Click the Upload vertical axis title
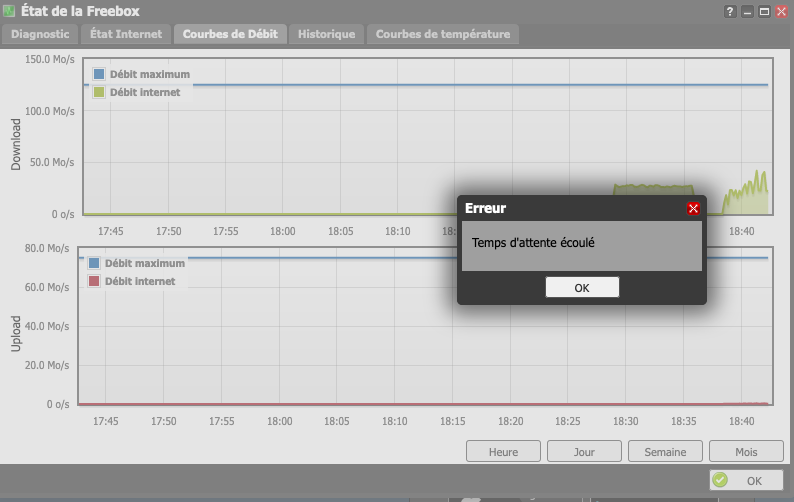 (x=16, y=333)
